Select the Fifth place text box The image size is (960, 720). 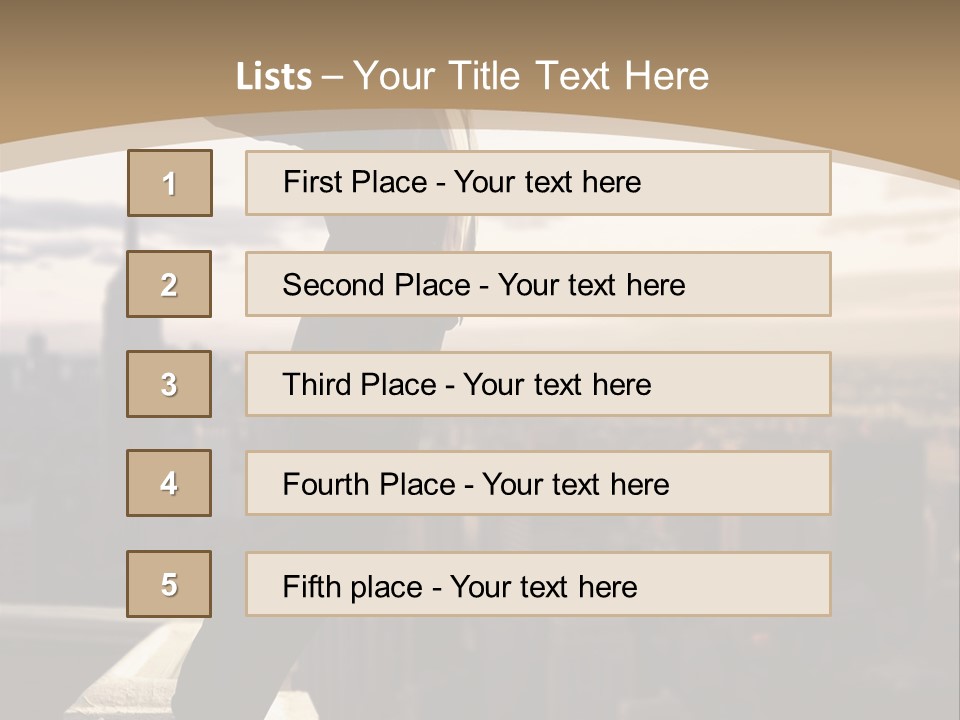[x=538, y=585]
